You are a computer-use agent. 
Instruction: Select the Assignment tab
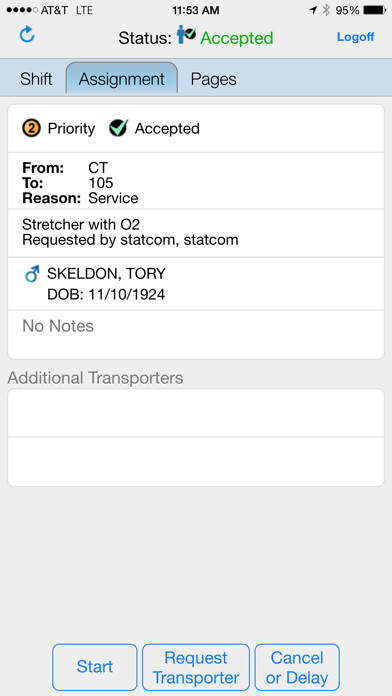click(122, 79)
